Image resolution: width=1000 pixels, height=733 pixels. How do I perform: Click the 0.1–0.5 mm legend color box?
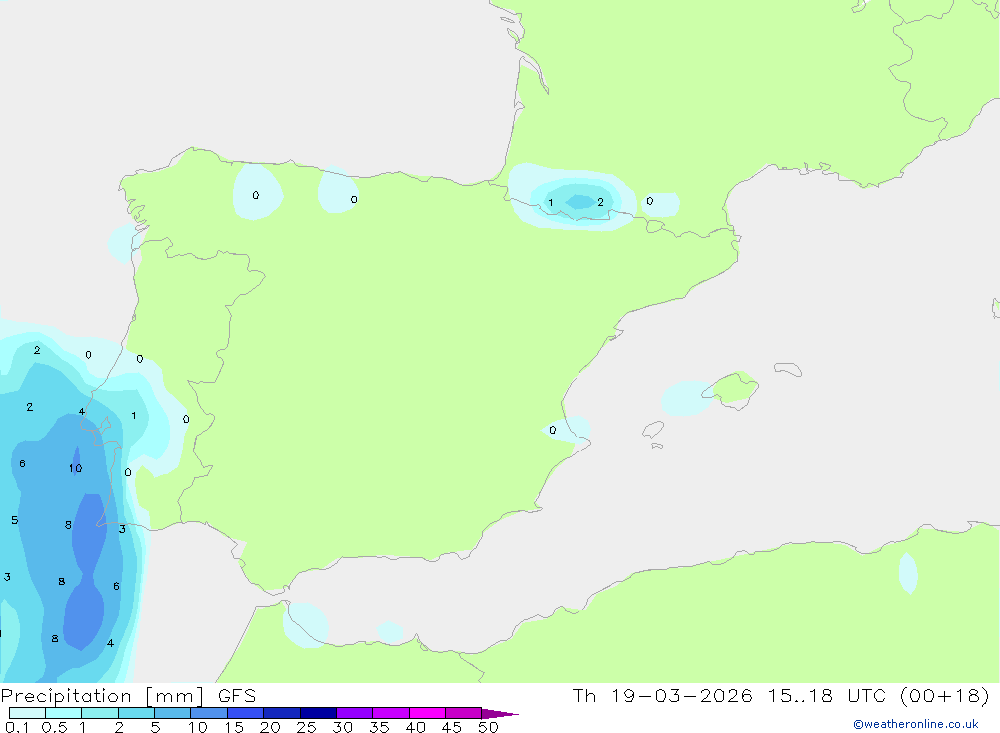pos(27,713)
